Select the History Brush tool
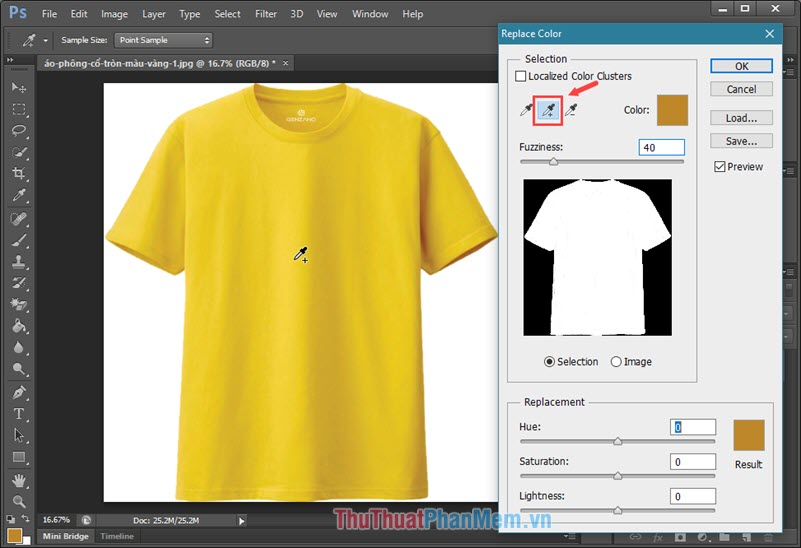 [x=19, y=283]
